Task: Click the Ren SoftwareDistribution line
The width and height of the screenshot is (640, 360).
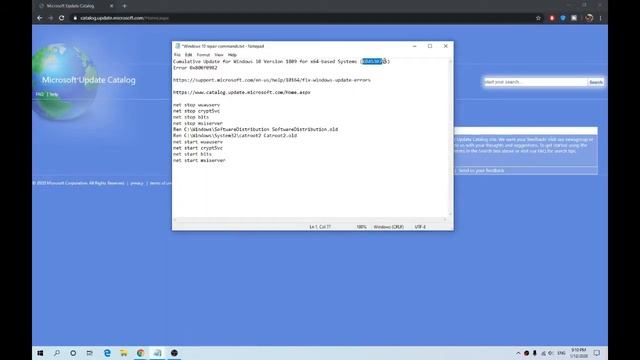Action: [x=256, y=129]
